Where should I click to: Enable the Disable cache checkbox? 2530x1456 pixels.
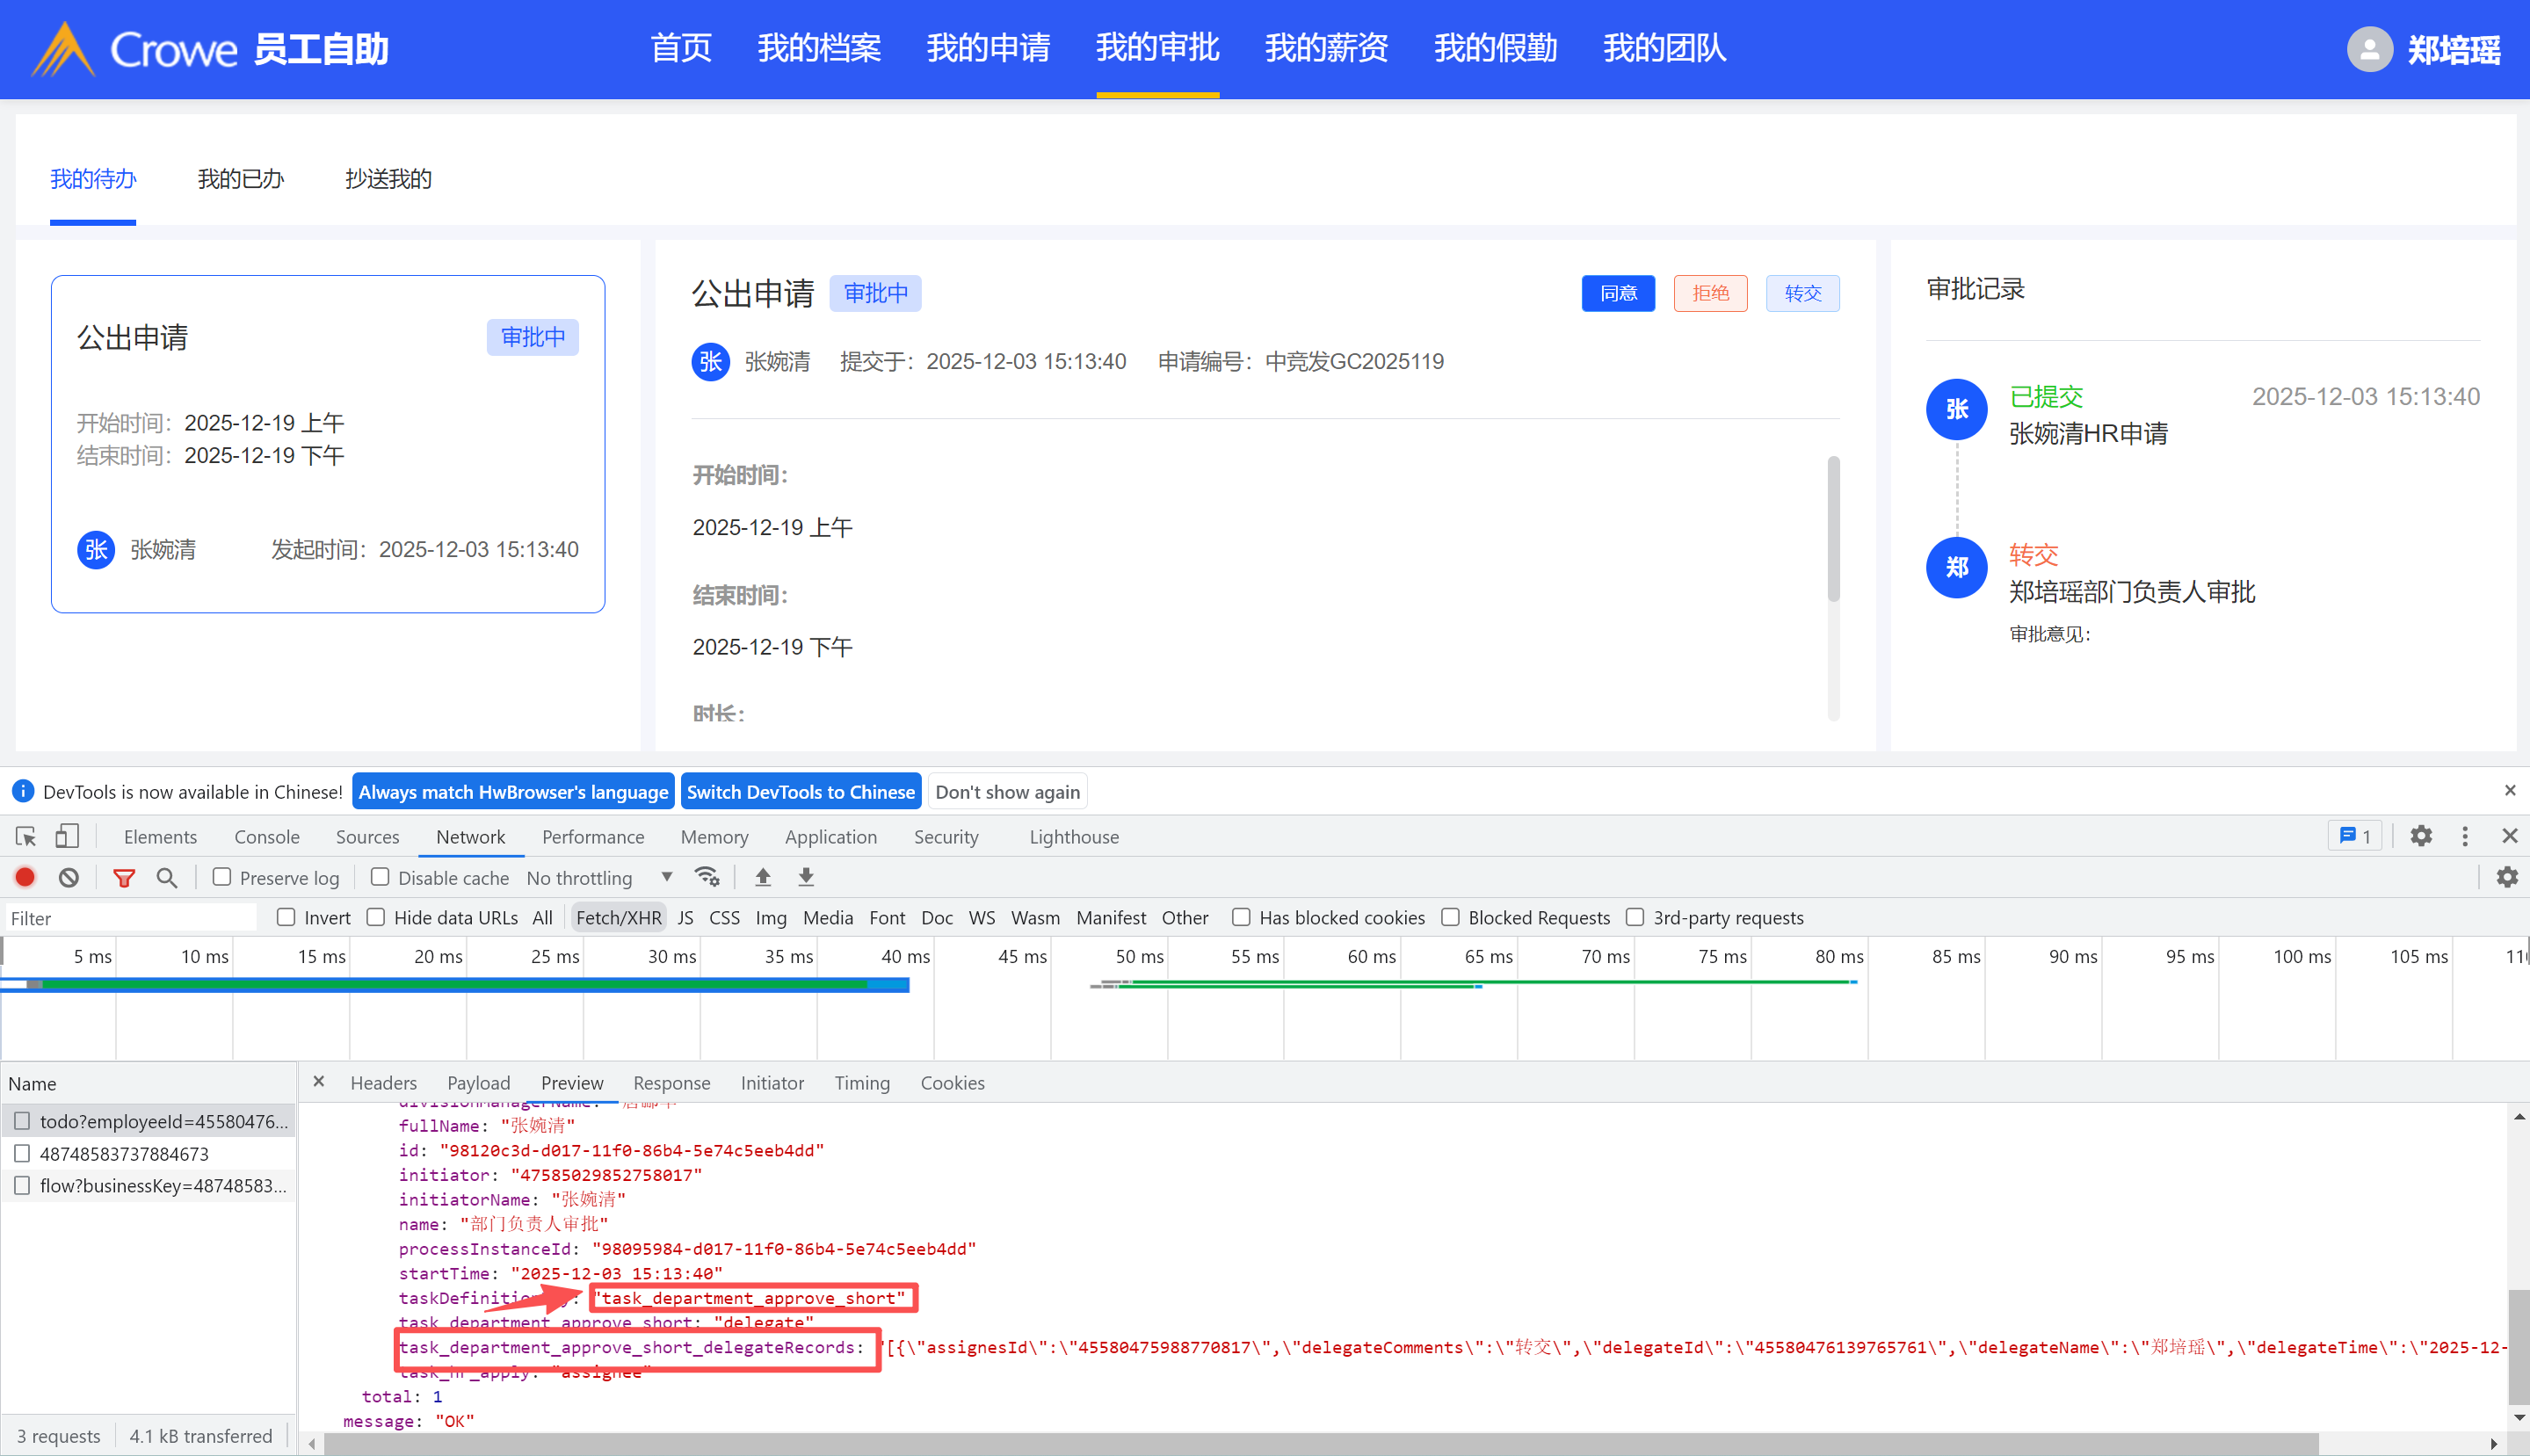pyautogui.click(x=380, y=877)
